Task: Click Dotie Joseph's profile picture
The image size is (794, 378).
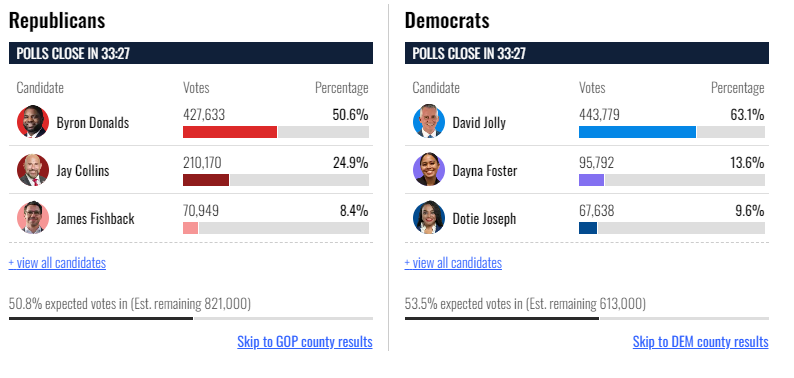Action: (x=429, y=218)
